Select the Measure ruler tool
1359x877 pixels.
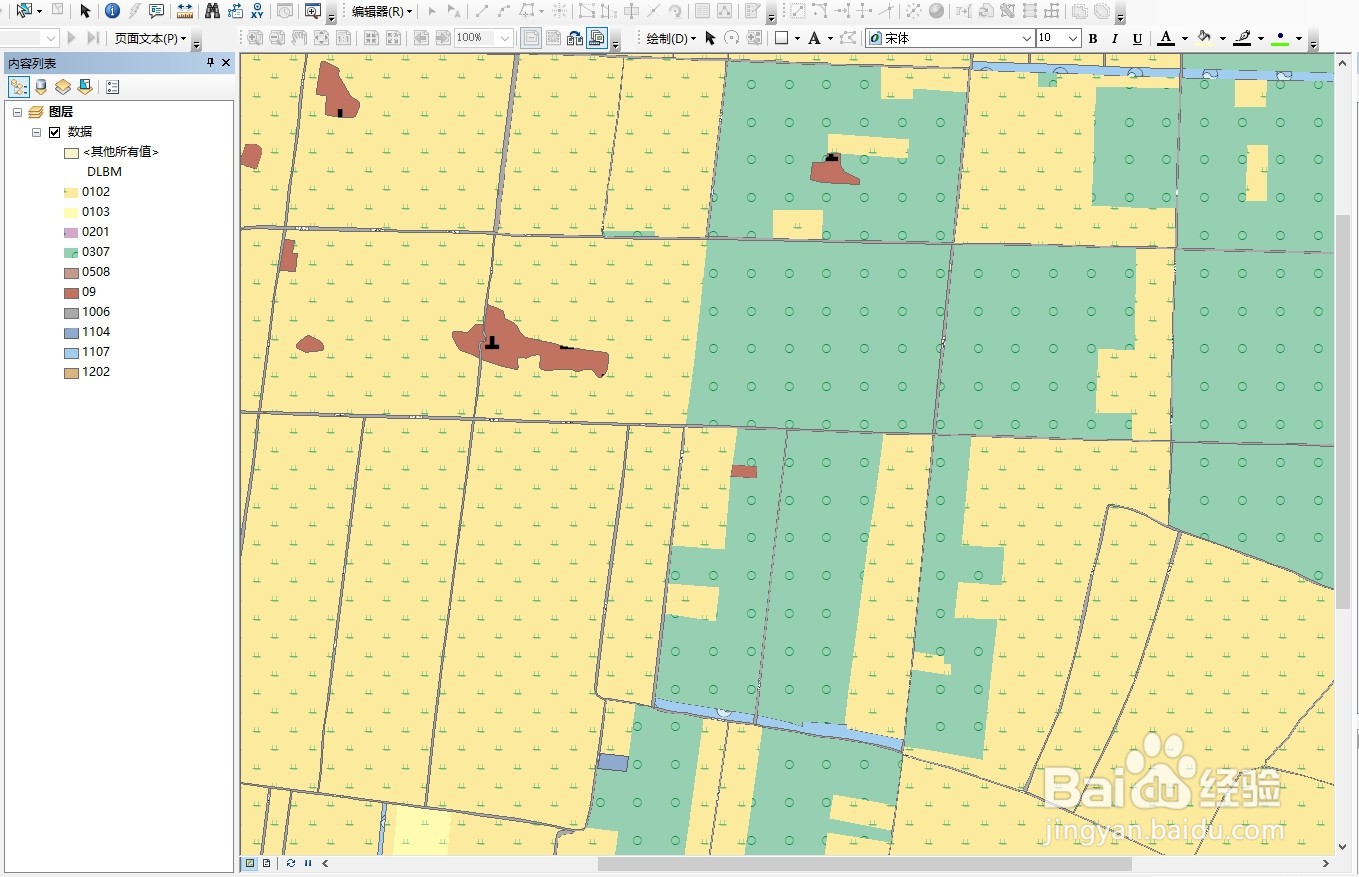pos(185,11)
